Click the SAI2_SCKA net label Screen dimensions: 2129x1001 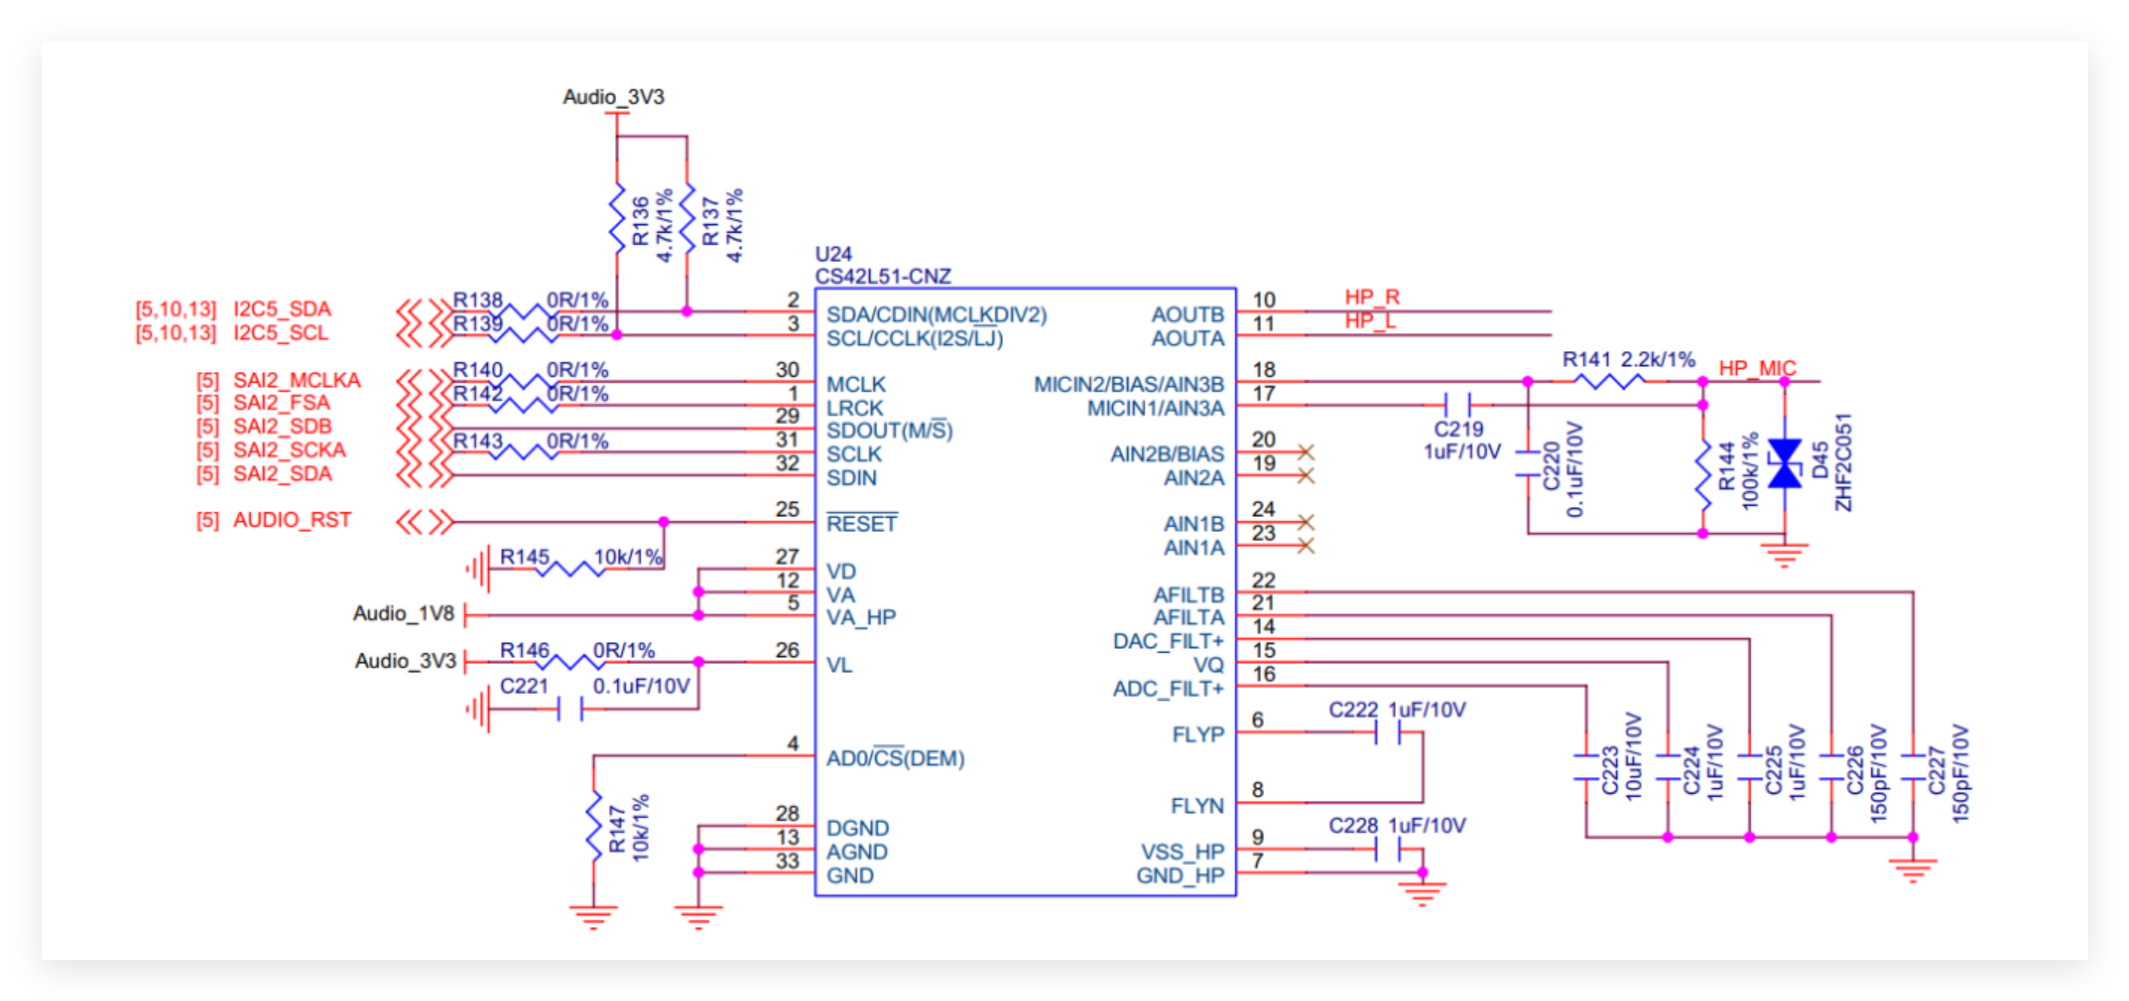coord(289,450)
